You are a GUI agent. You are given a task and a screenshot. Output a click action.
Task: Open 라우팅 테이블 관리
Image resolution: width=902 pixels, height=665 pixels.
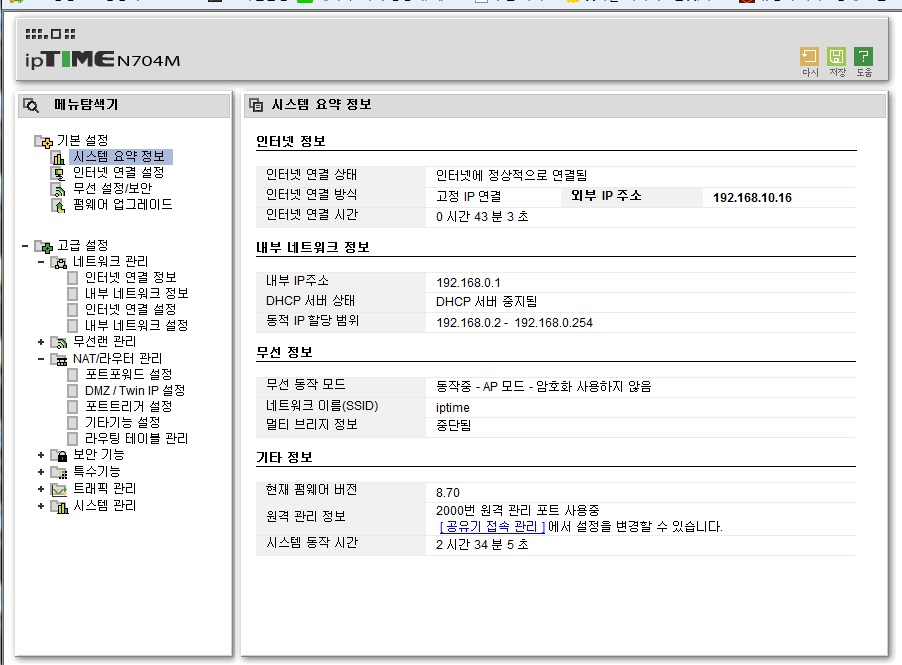[137, 439]
